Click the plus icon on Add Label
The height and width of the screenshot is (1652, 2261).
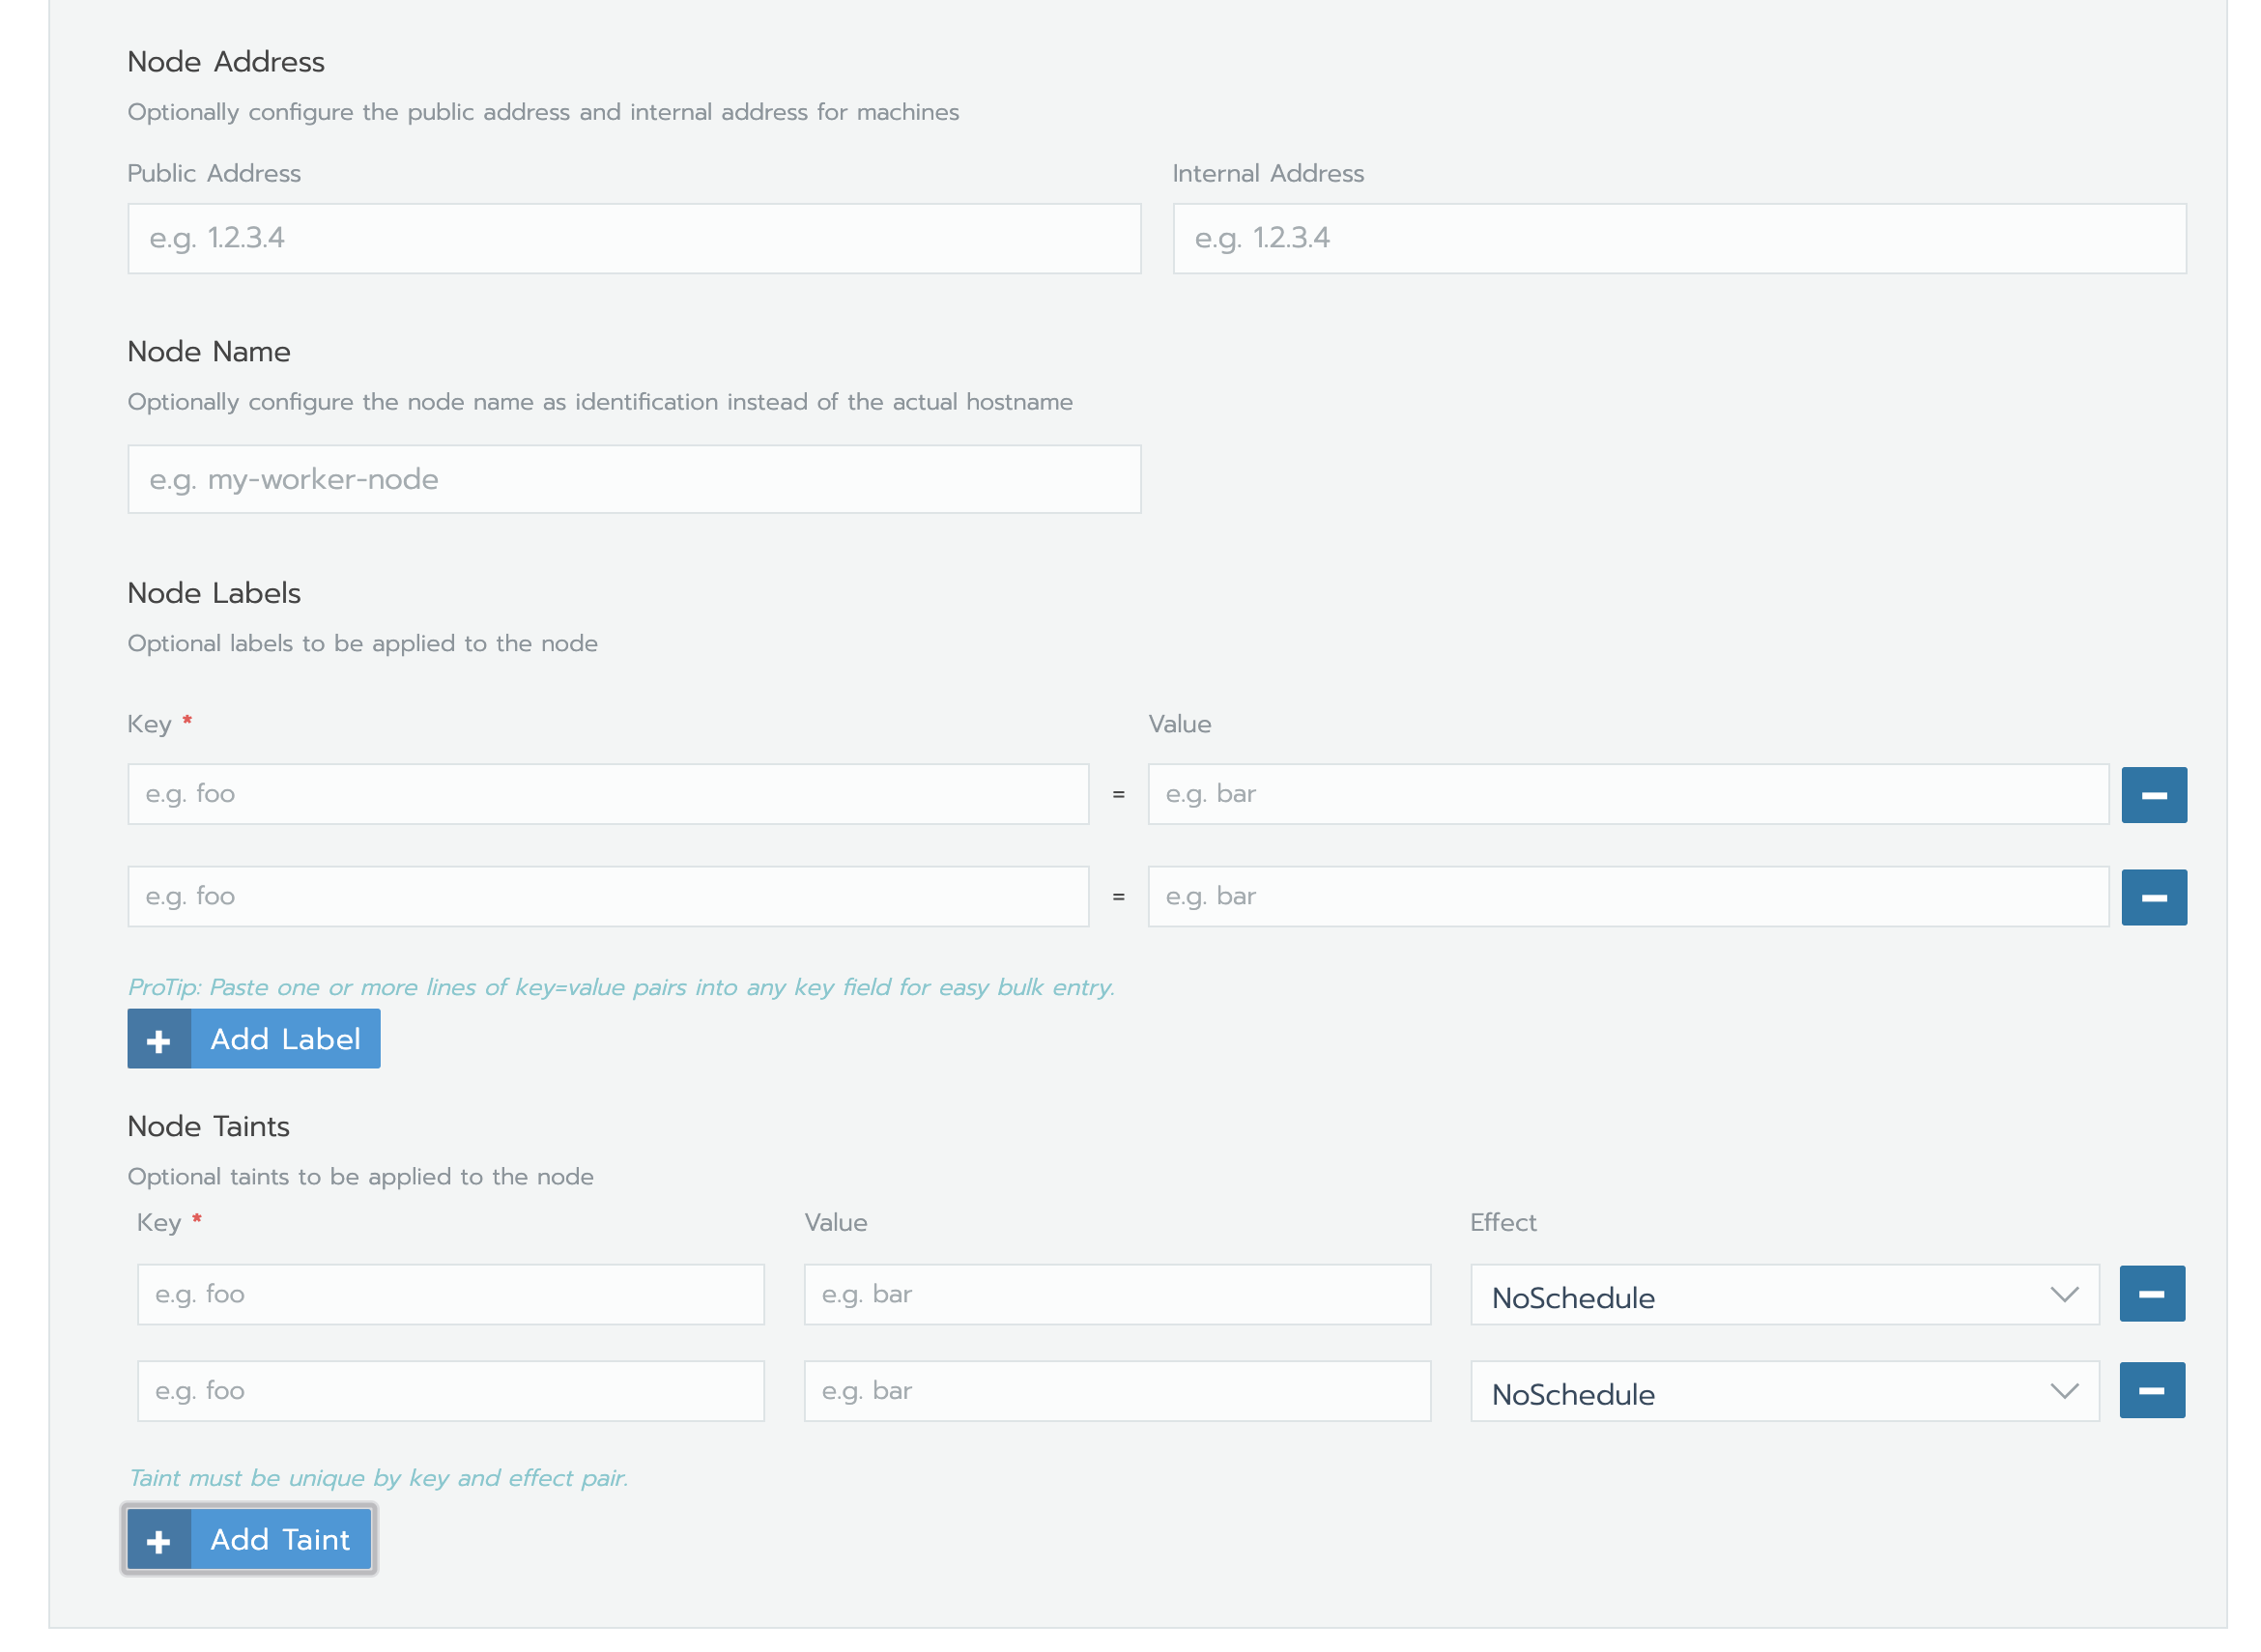click(x=158, y=1038)
